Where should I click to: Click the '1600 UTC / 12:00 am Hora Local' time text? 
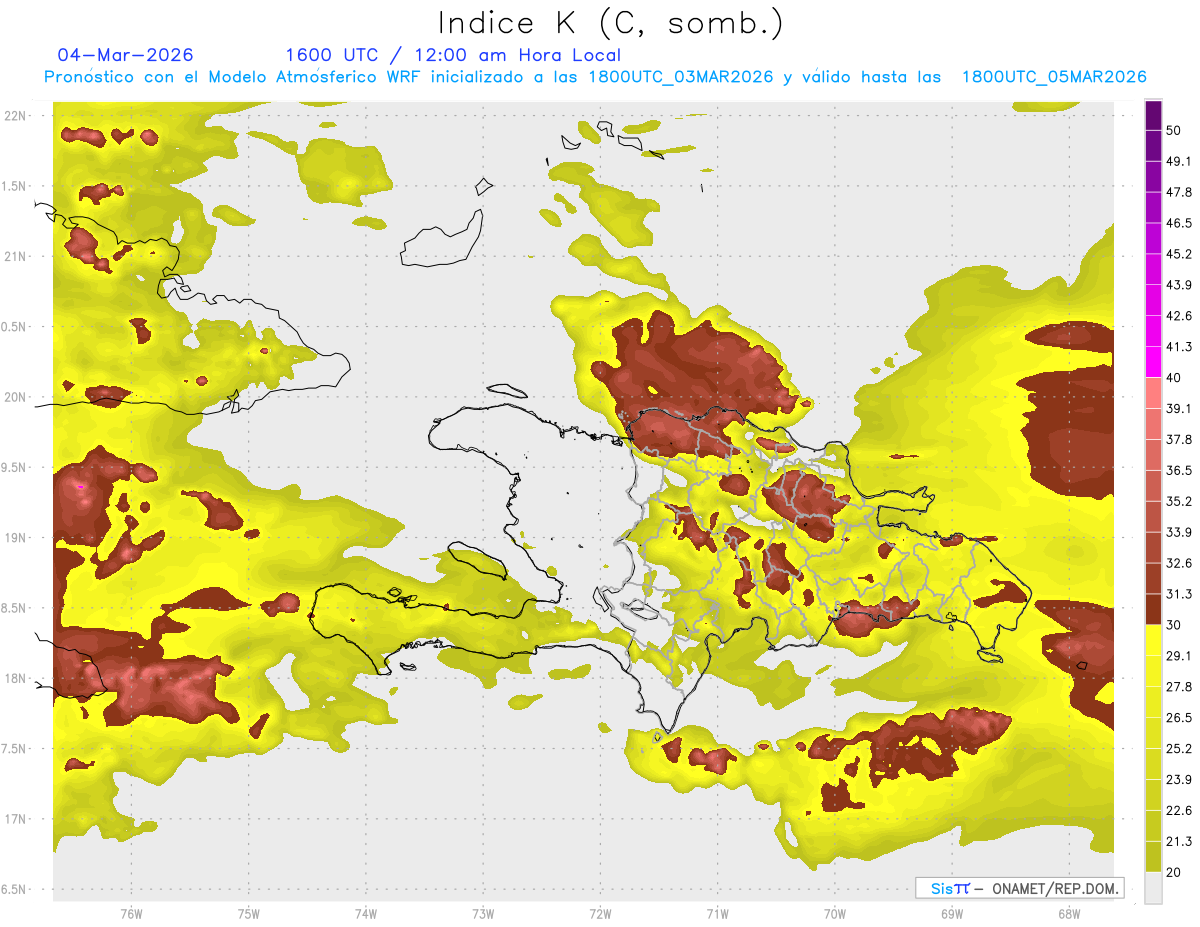[453, 55]
